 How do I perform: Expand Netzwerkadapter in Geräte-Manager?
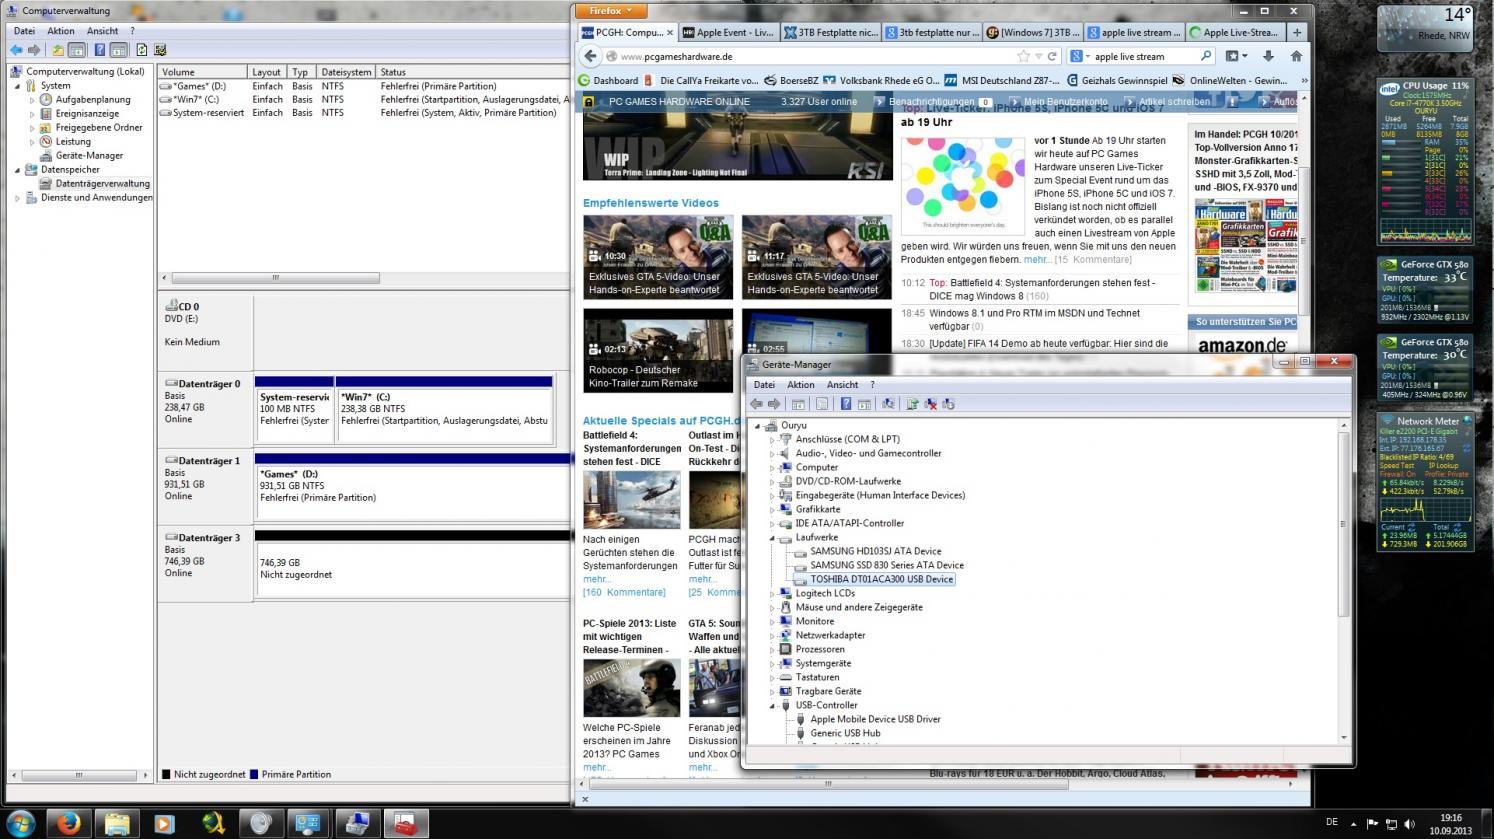[x=772, y=636]
